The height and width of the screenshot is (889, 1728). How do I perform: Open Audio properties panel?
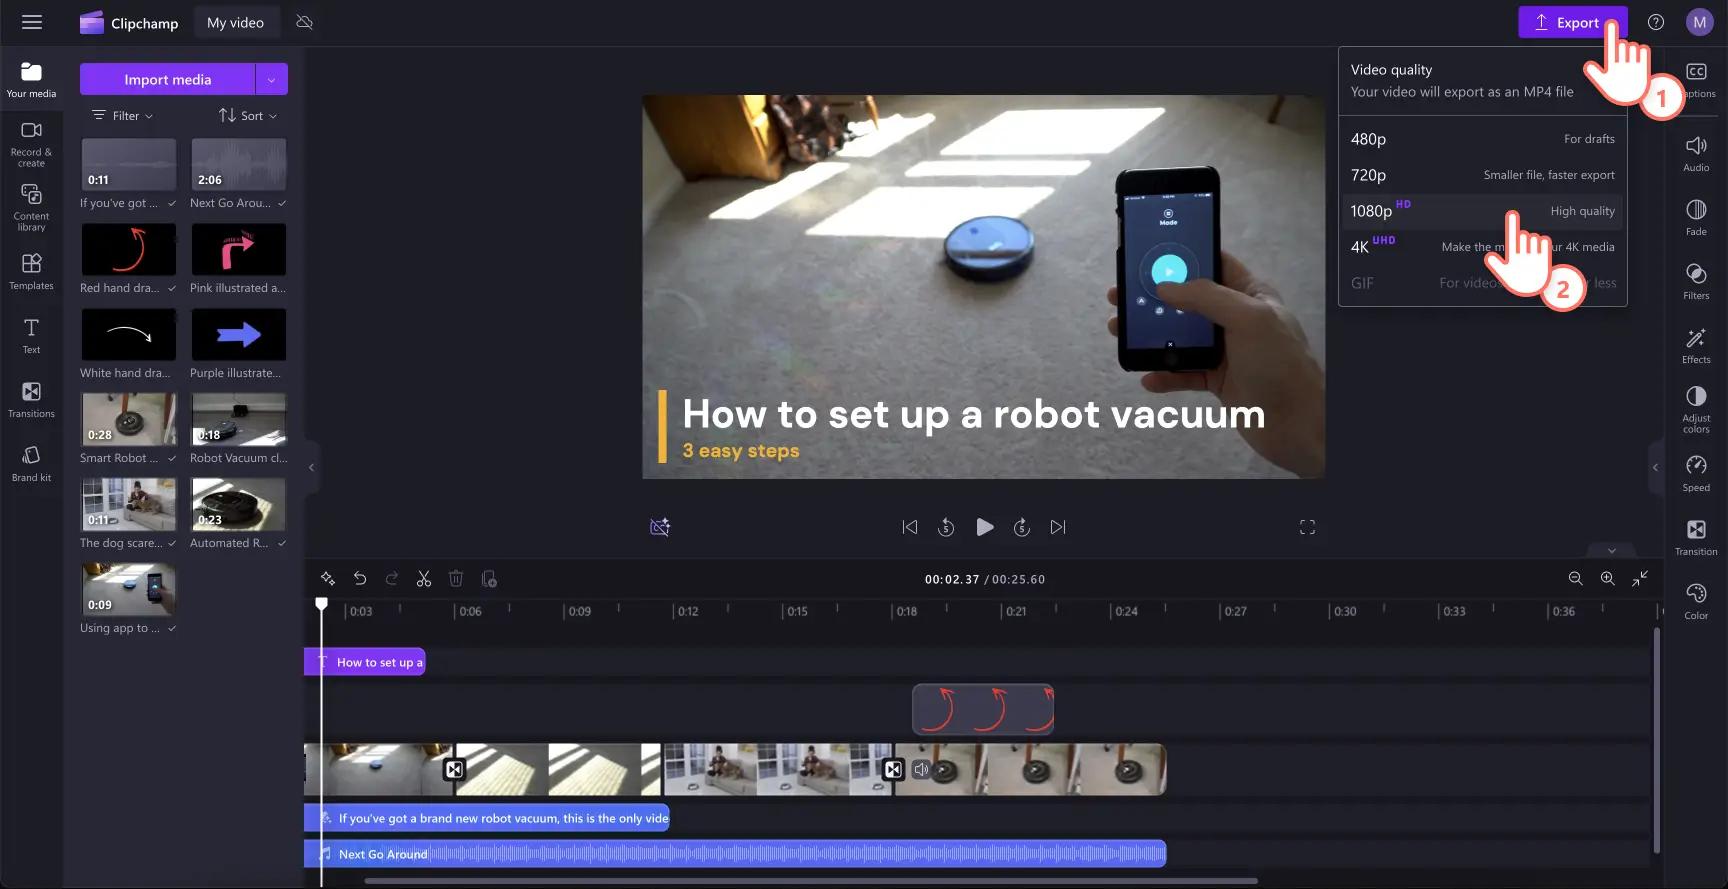click(x=1696, y=153)
